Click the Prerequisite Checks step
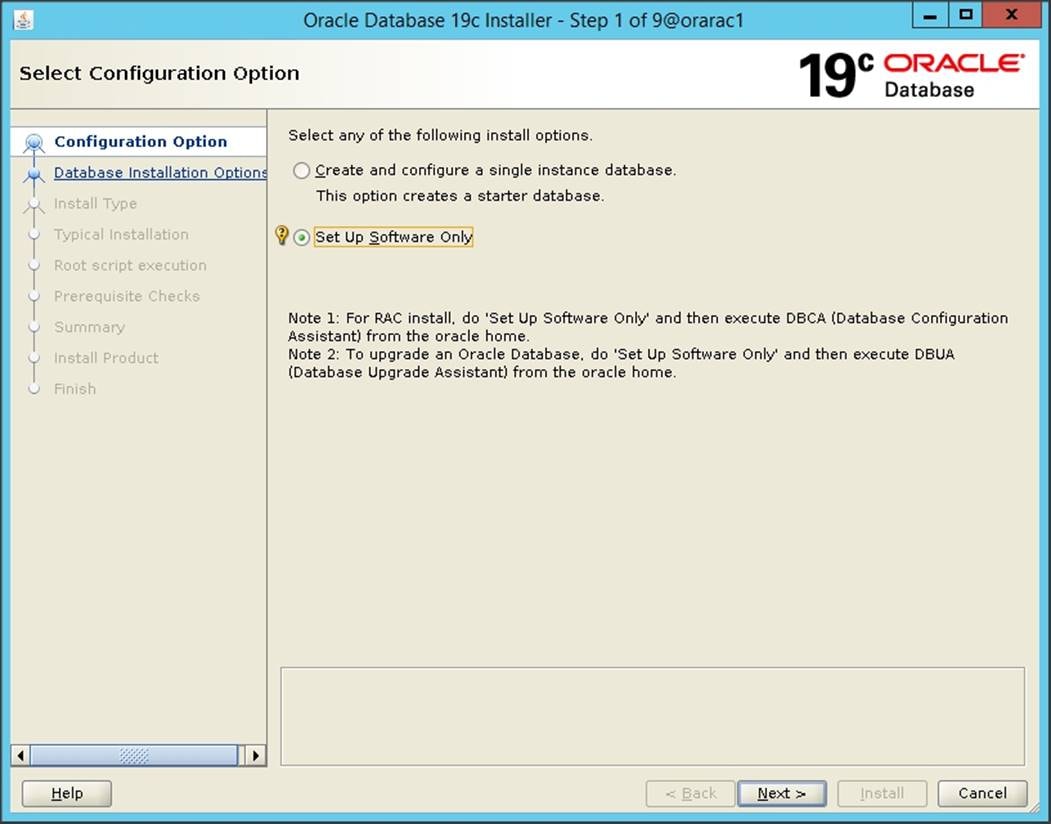This screenshot has width=1051, height=824. tap(127, 296)
